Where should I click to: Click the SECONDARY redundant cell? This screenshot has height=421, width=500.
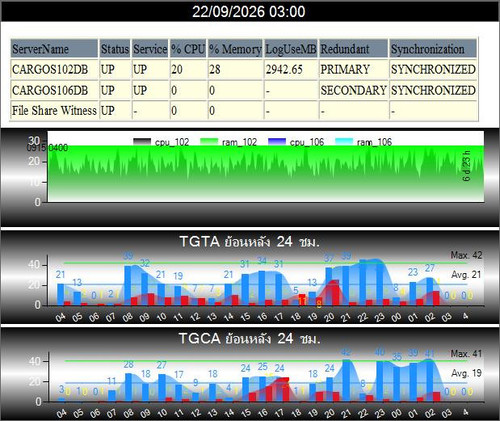coord(353,90)
